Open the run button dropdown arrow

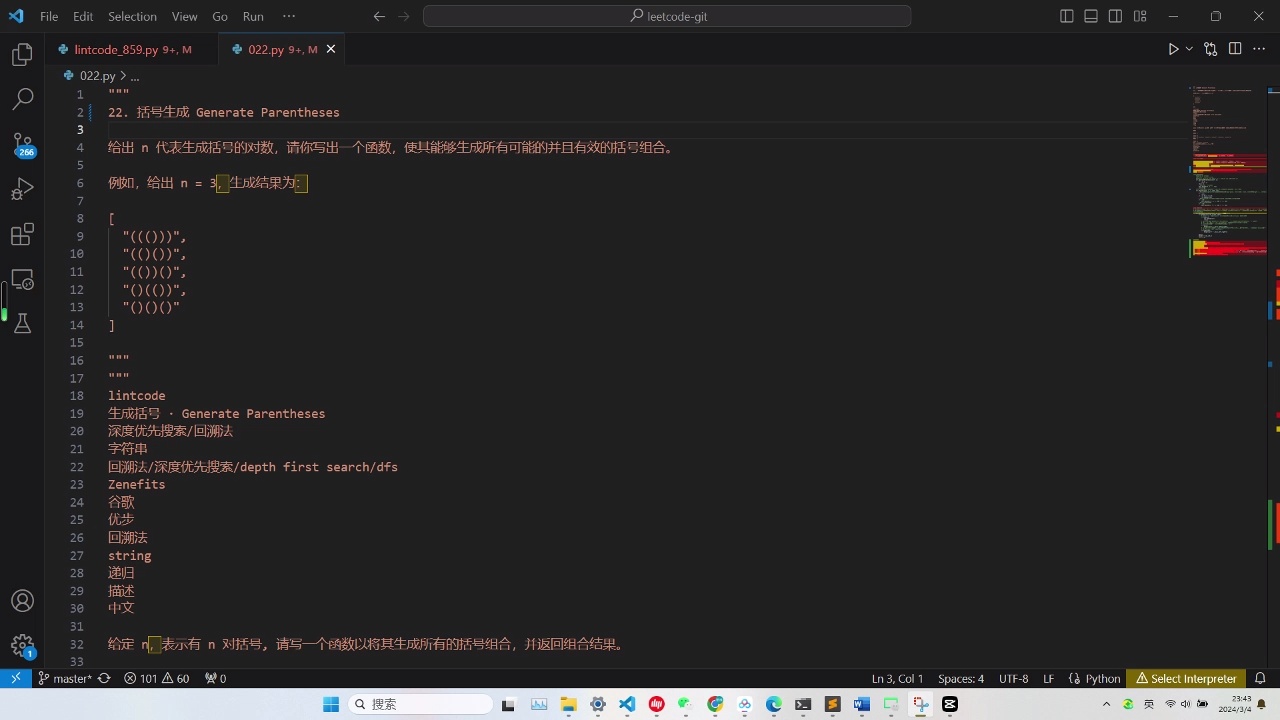pos(1188,48)
